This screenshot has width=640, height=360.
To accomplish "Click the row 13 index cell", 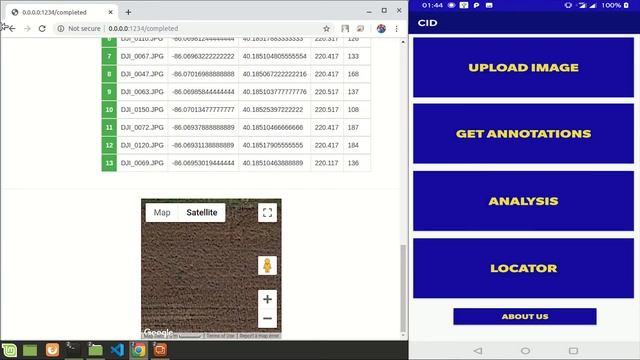I will [x=109, y=163].
